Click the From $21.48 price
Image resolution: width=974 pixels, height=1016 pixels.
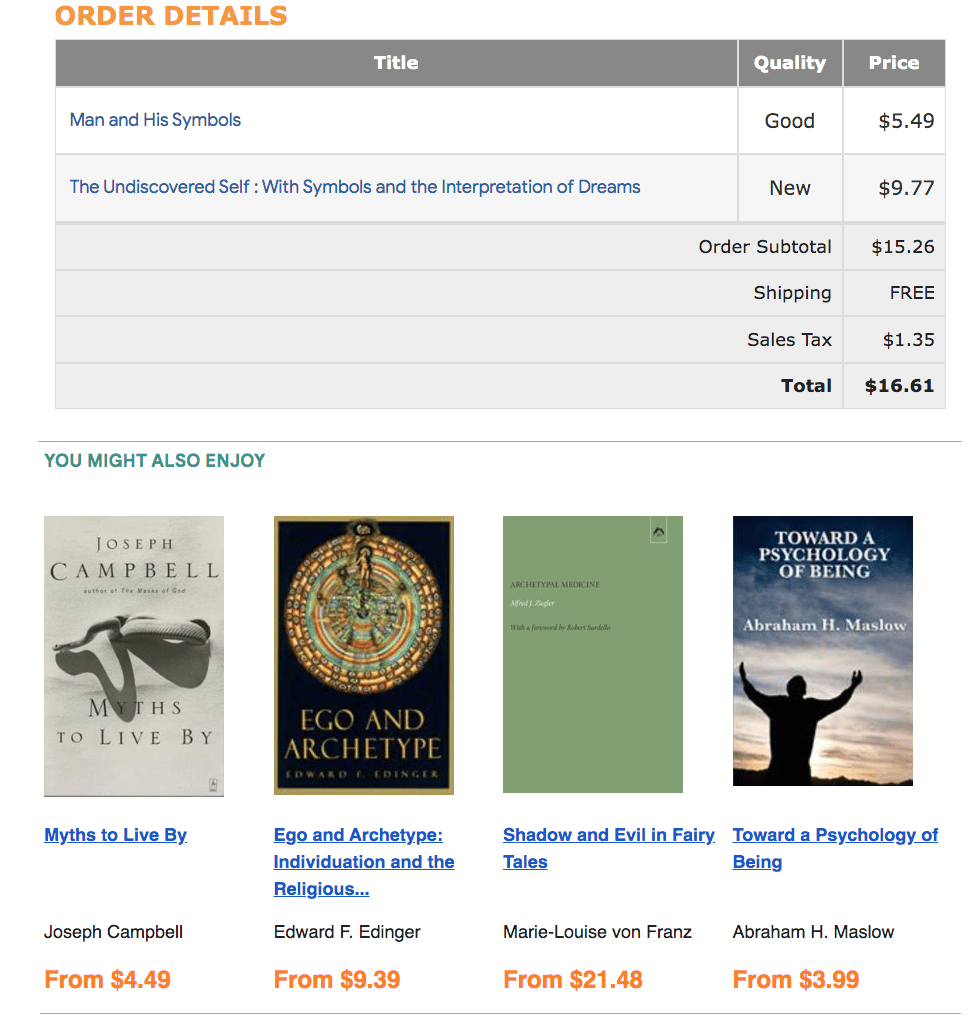pos(573,979)
